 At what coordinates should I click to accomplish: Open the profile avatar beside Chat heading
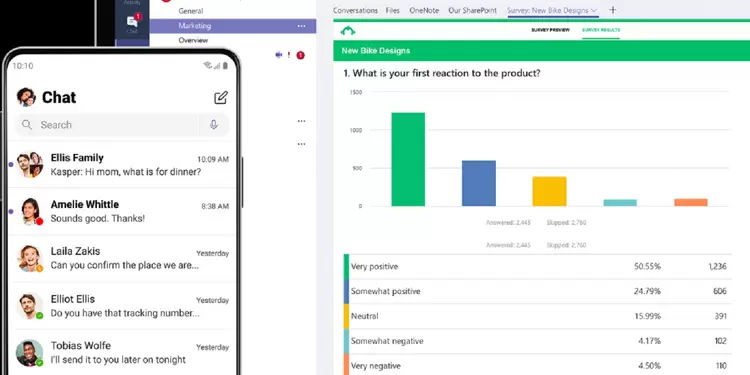point(26,97)
